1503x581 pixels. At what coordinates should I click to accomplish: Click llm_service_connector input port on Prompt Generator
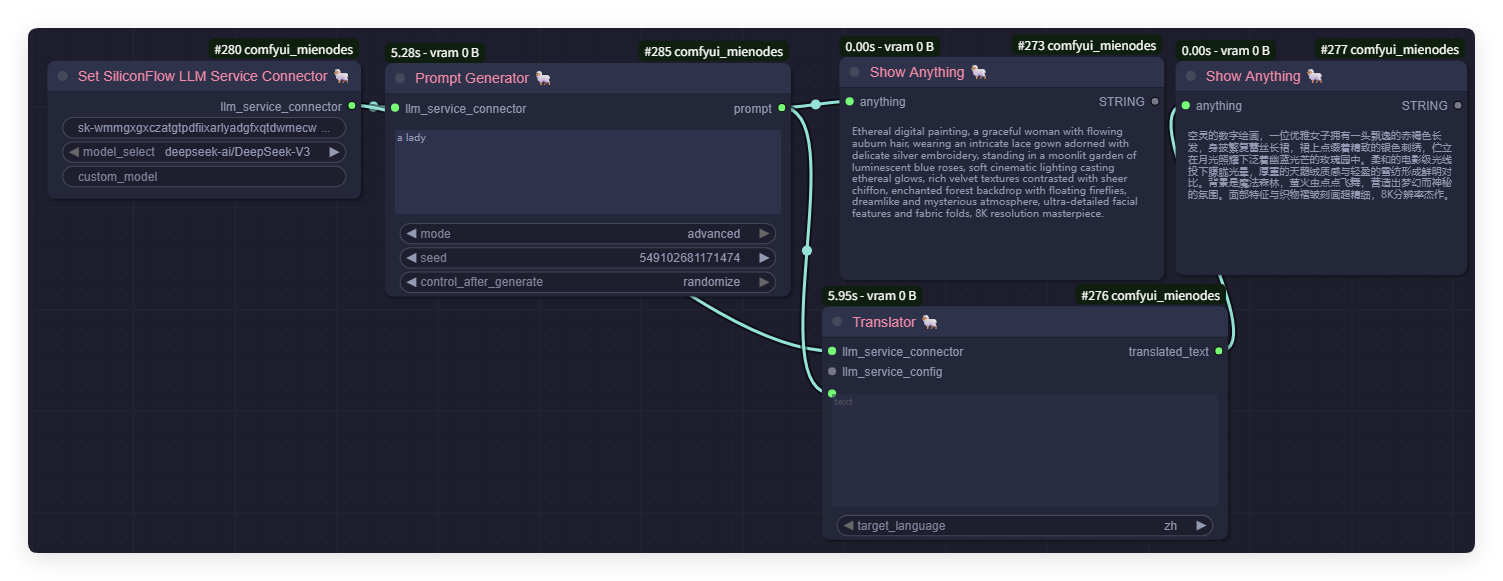click(395, 108)
